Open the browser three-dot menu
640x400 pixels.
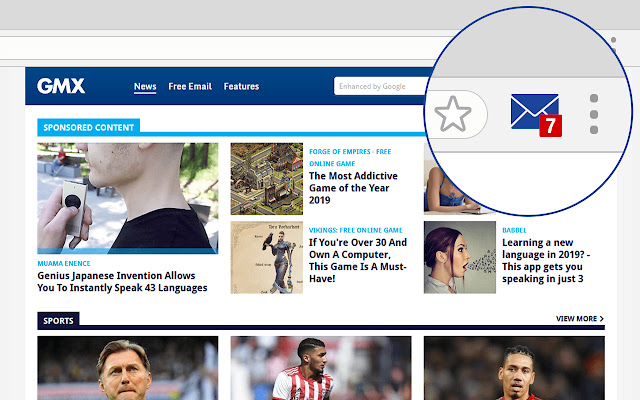594,114
